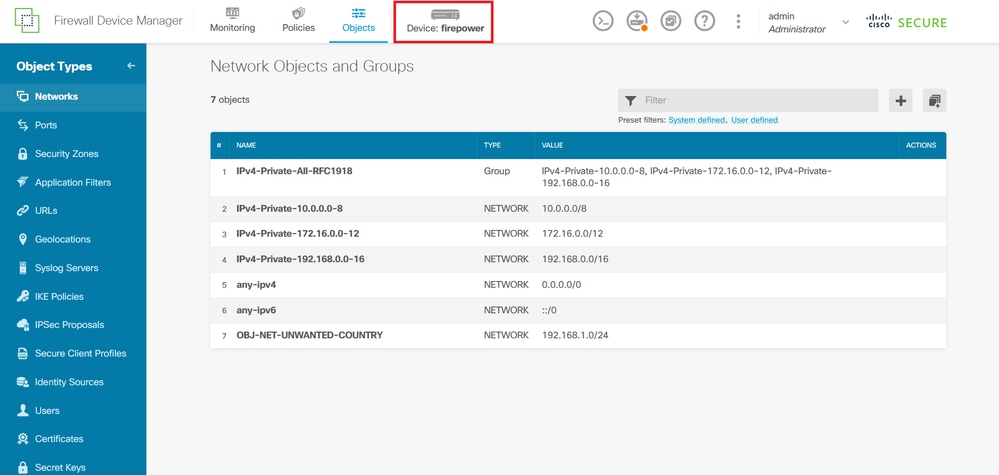Image resolution: width=999 pixels, height=475 pixels.
Task: Select Networks in the sidebar
Action: pyautogui.click(x=73, y=97)
